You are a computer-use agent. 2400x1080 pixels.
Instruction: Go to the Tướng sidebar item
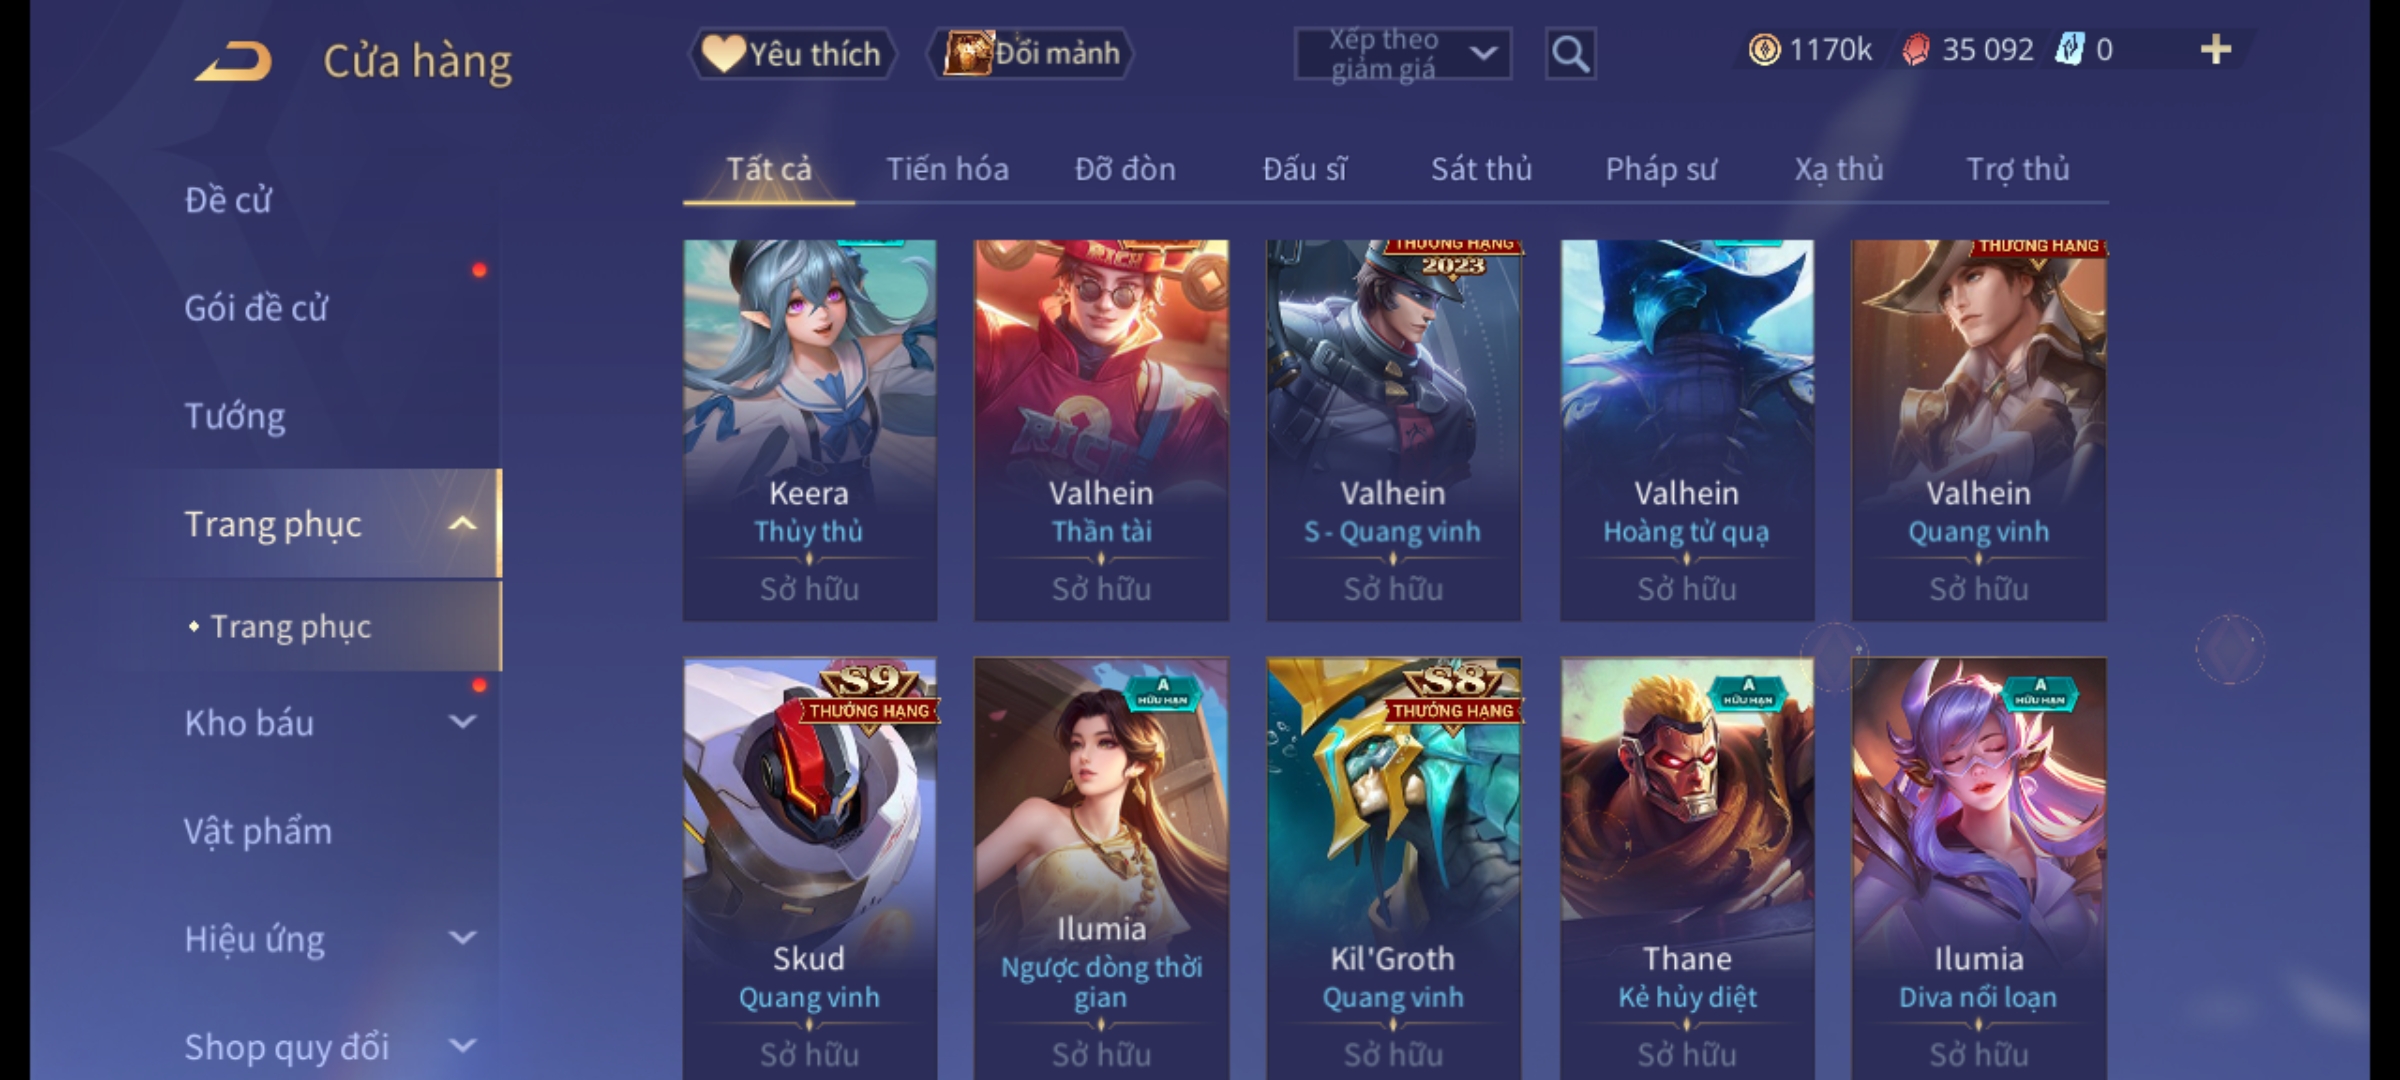point(235,415)
